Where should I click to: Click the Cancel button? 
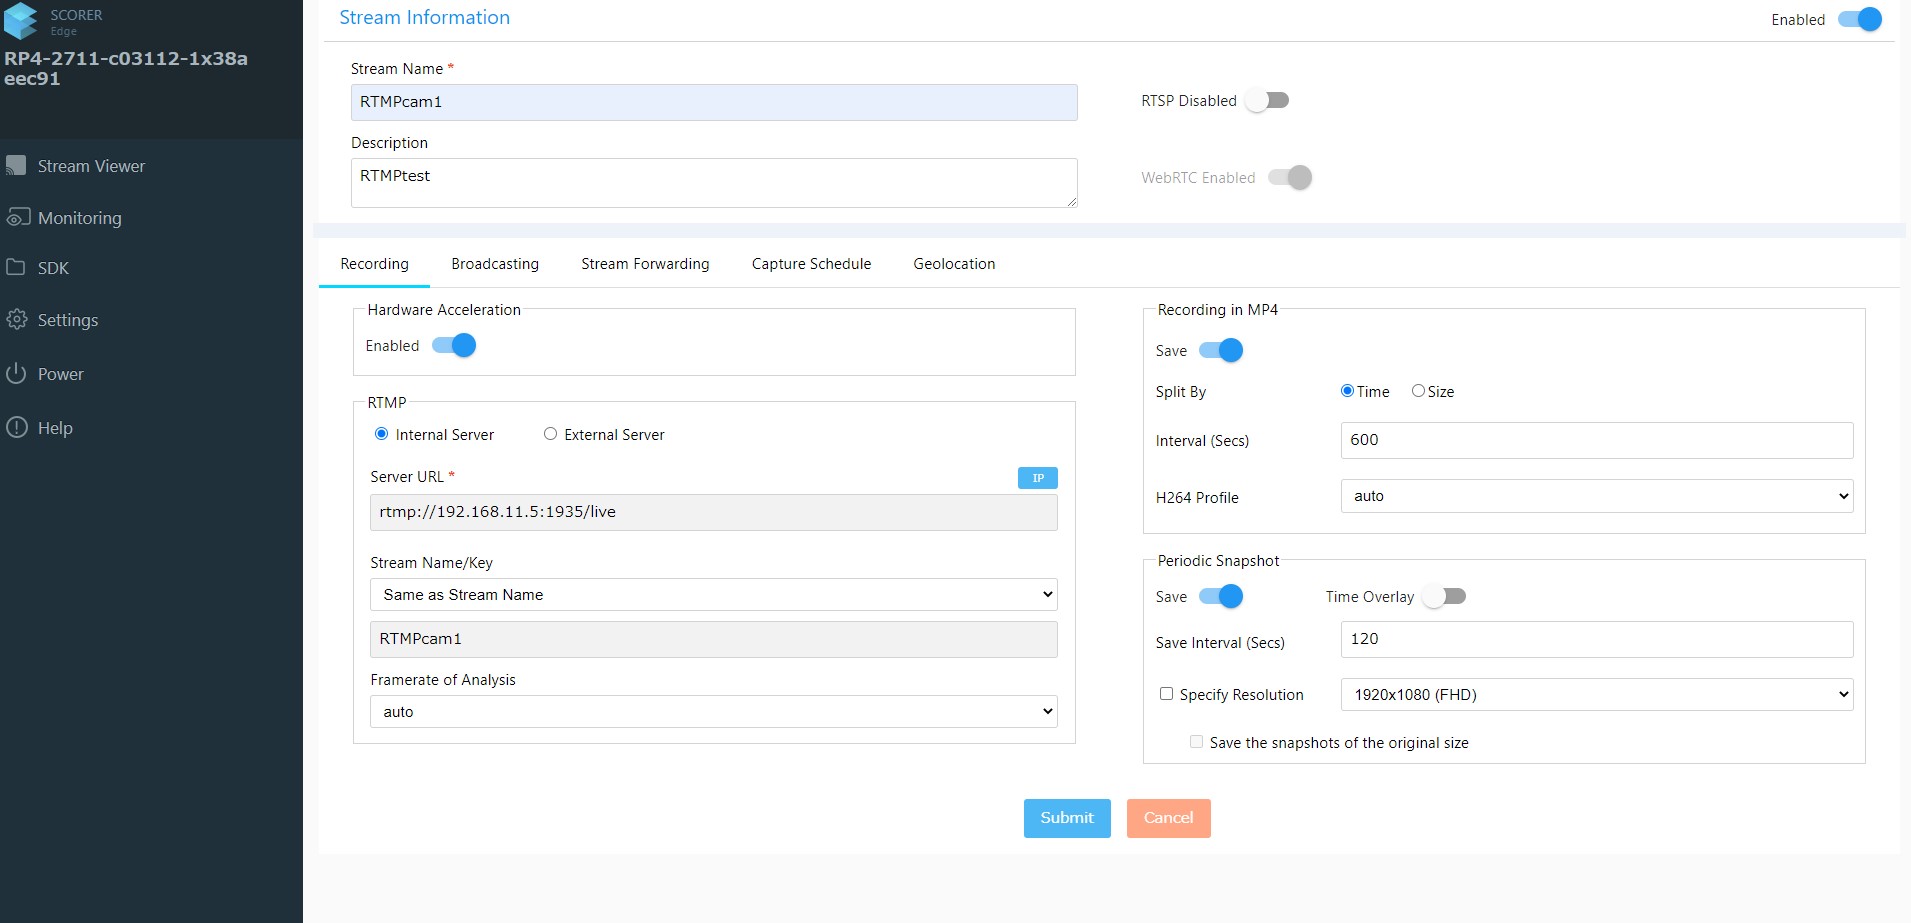pyautogui.click(x=1168, y=818)
